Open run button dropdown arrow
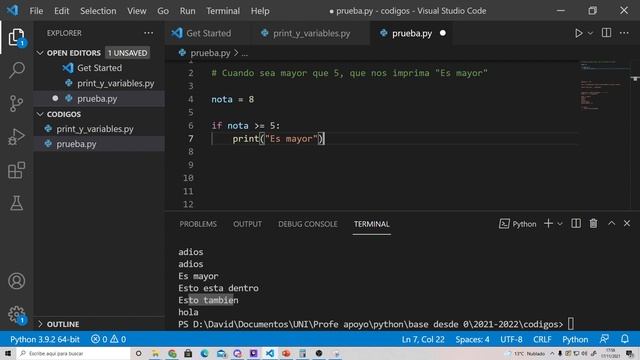 pos(590,33)
